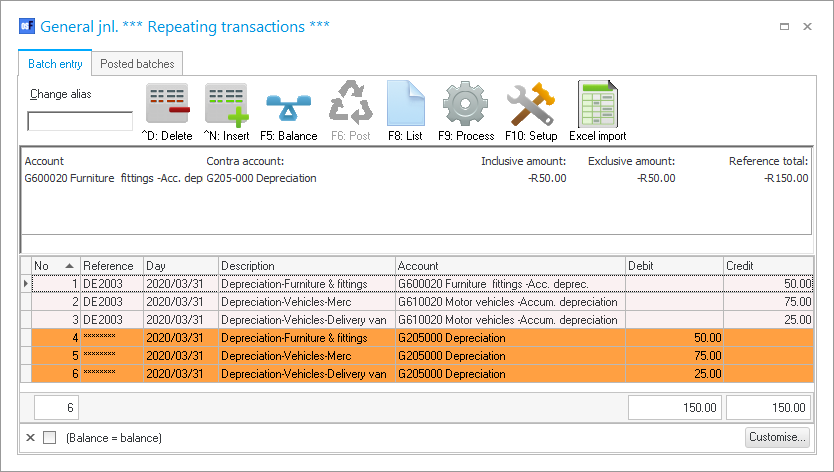
Task: Click the Insert row icon
Action: click(x=226, y=104)
